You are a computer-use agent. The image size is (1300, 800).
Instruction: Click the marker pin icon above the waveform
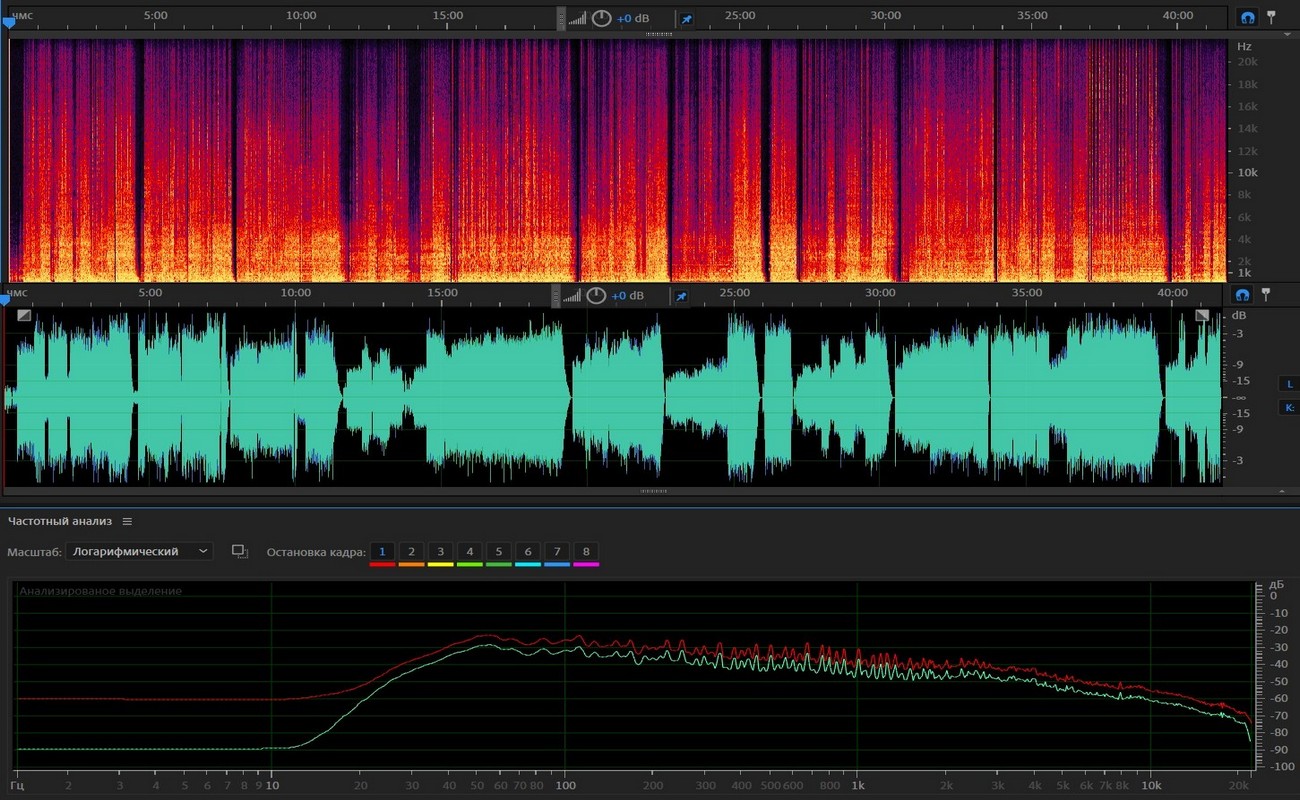pyautogui.click(x=1266, y=294)
